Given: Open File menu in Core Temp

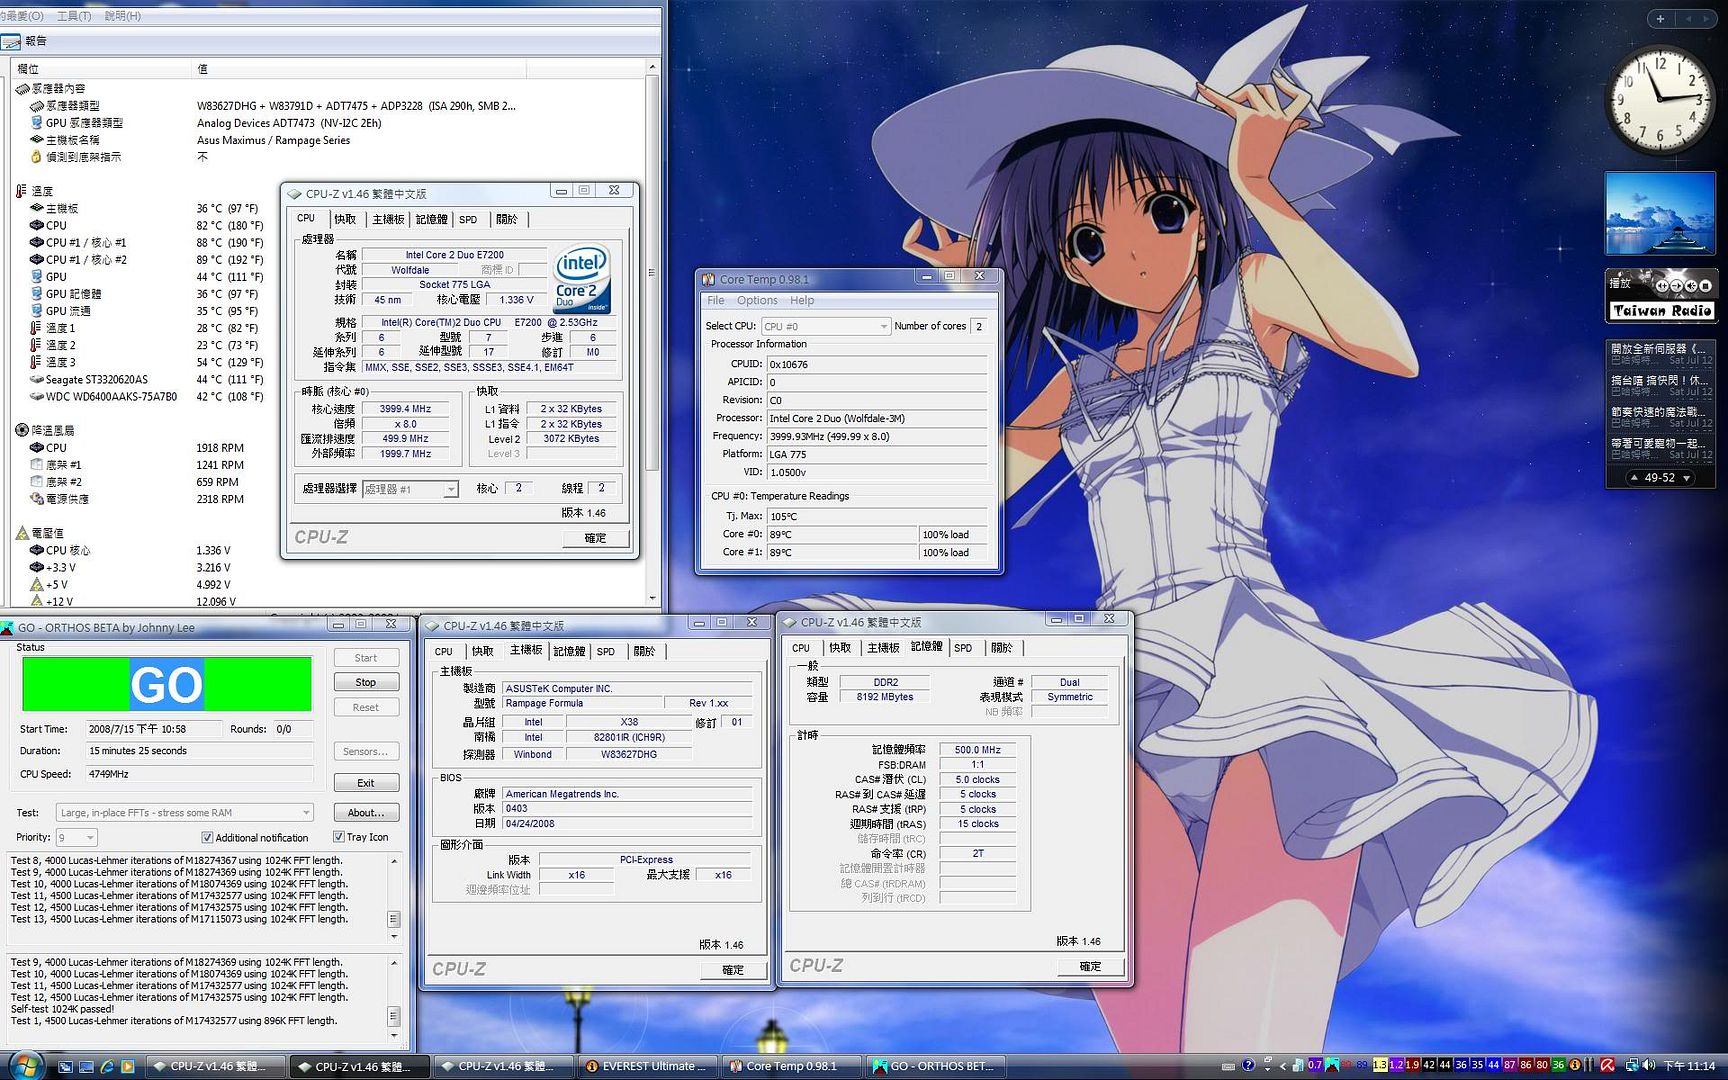Looking at the screenshot, I should (716, 300).
